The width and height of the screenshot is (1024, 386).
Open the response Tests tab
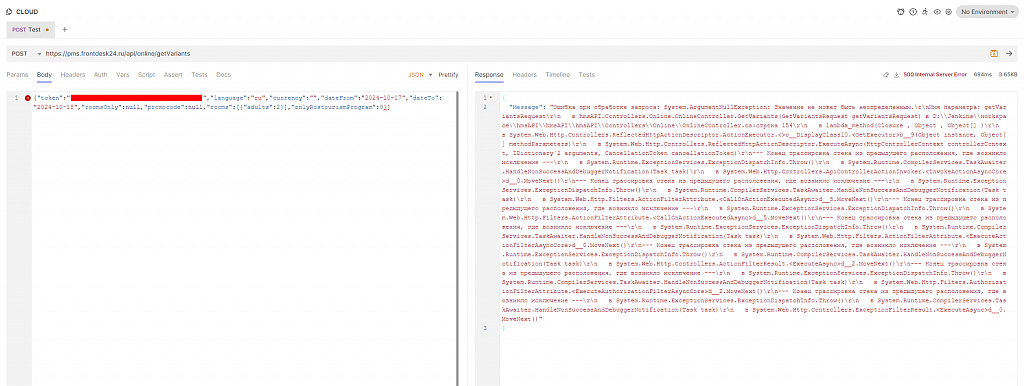point(586,74)
